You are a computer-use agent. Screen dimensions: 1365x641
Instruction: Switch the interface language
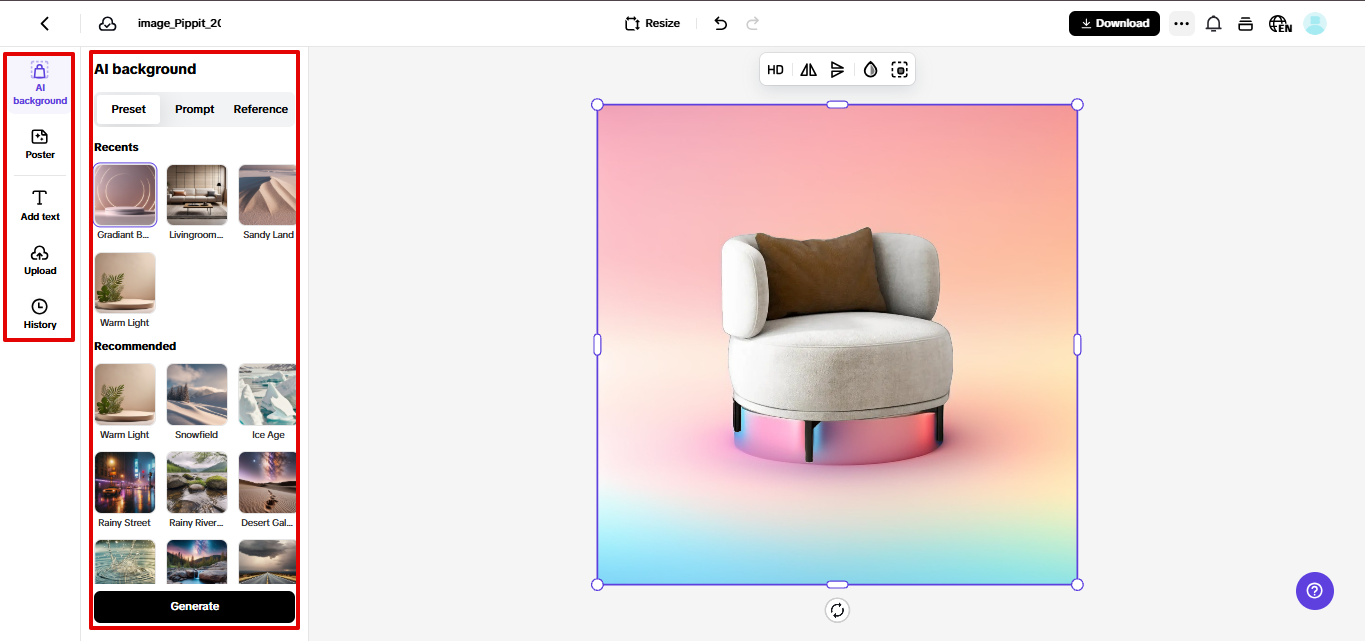pos(1280,23)
